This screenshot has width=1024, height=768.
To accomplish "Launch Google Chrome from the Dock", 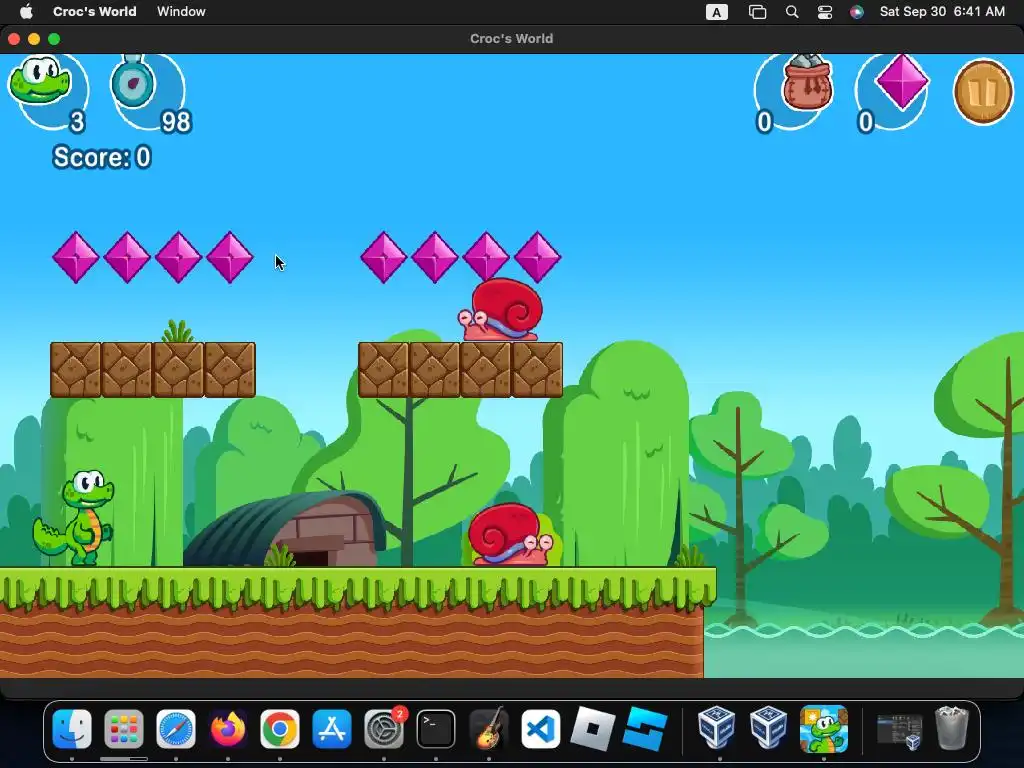I will click(x=280, y=728).
